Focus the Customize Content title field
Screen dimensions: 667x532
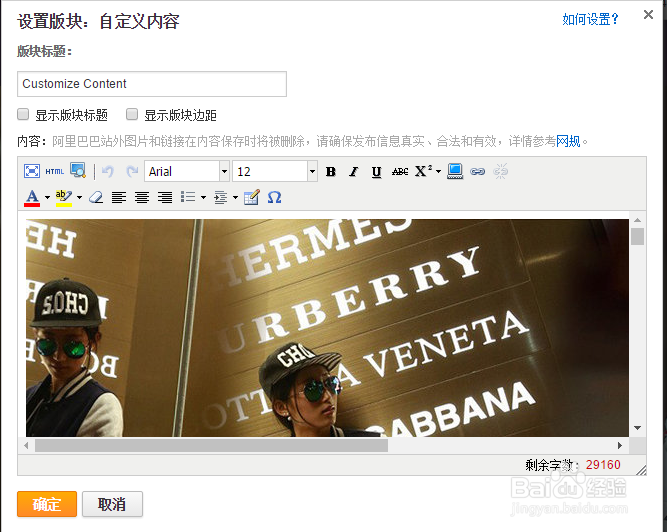152,84
